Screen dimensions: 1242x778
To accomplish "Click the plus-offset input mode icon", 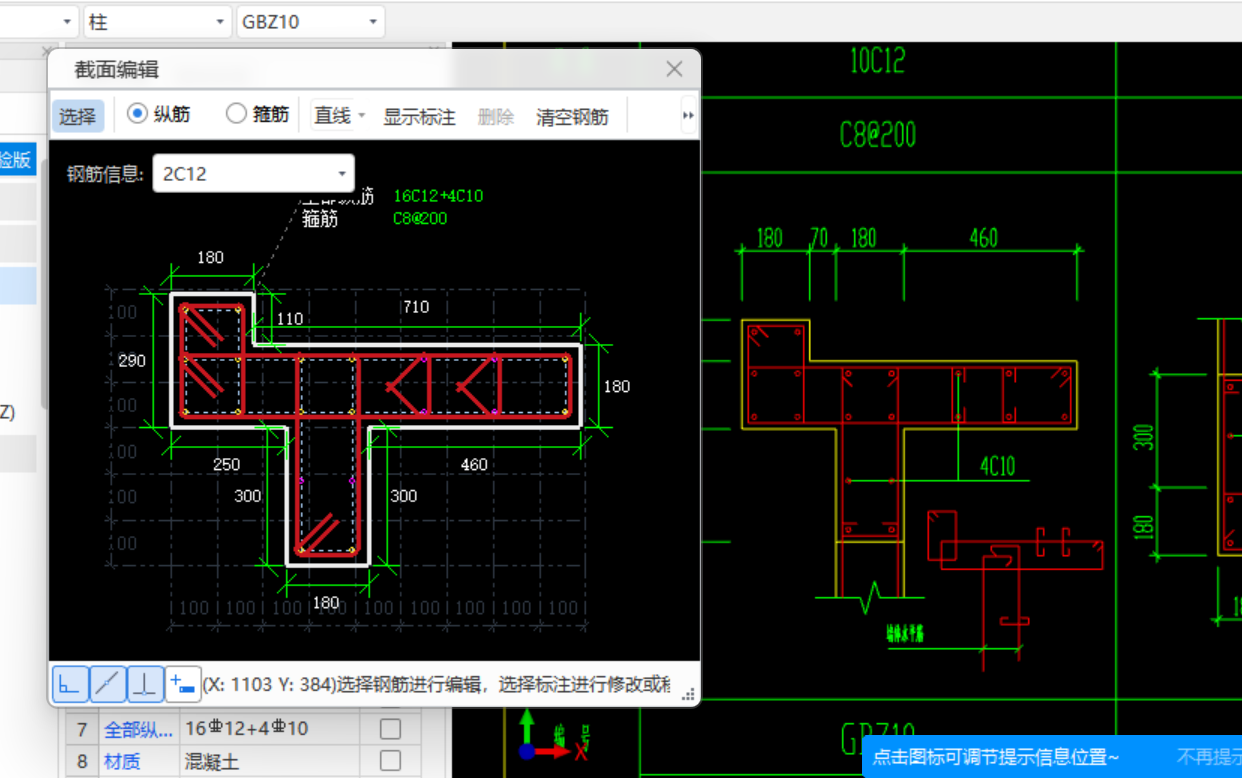I will tap(183, 684).
